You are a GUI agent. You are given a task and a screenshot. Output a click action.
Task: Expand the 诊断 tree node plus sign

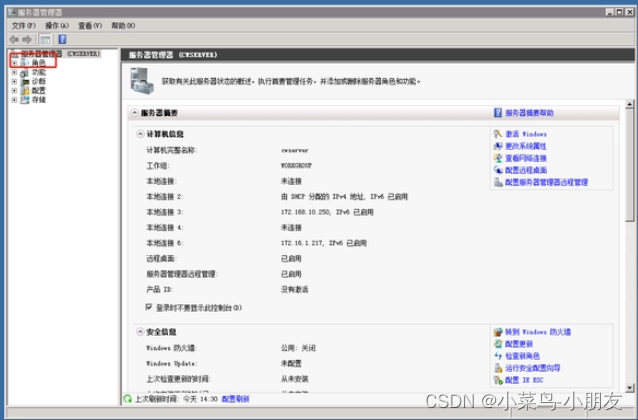[14, 81]
